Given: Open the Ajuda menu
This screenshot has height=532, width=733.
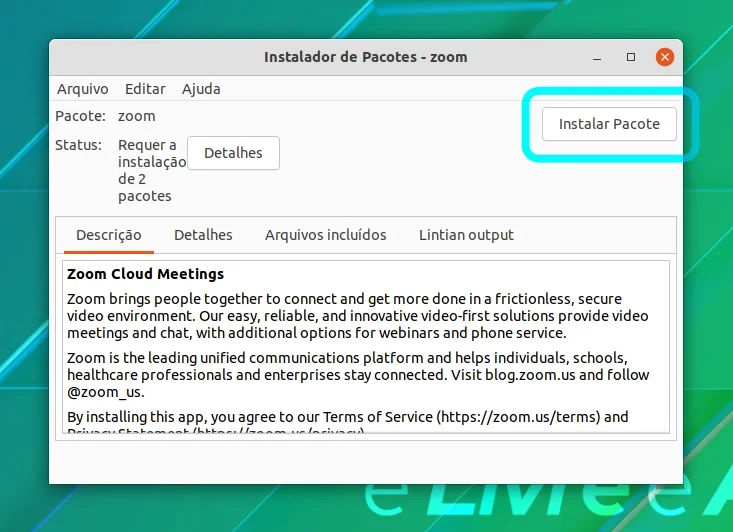Looking at the screenshot, I should click(x=201, y=89).
